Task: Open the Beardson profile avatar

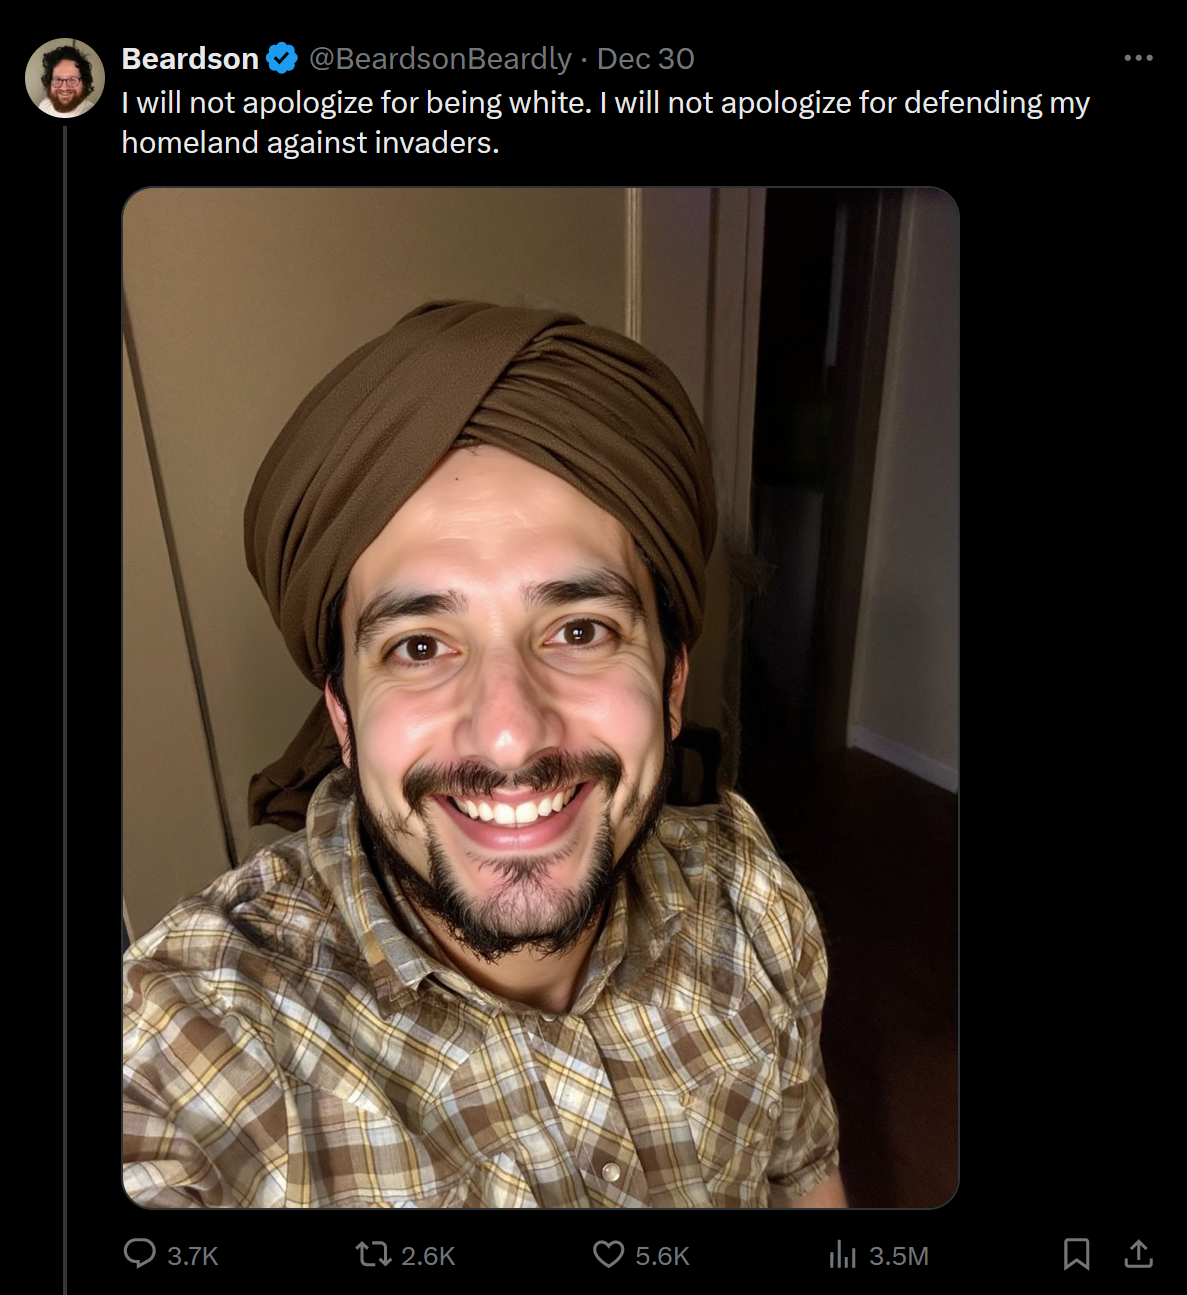Action: pyautogui.click(x=65, y=78)
